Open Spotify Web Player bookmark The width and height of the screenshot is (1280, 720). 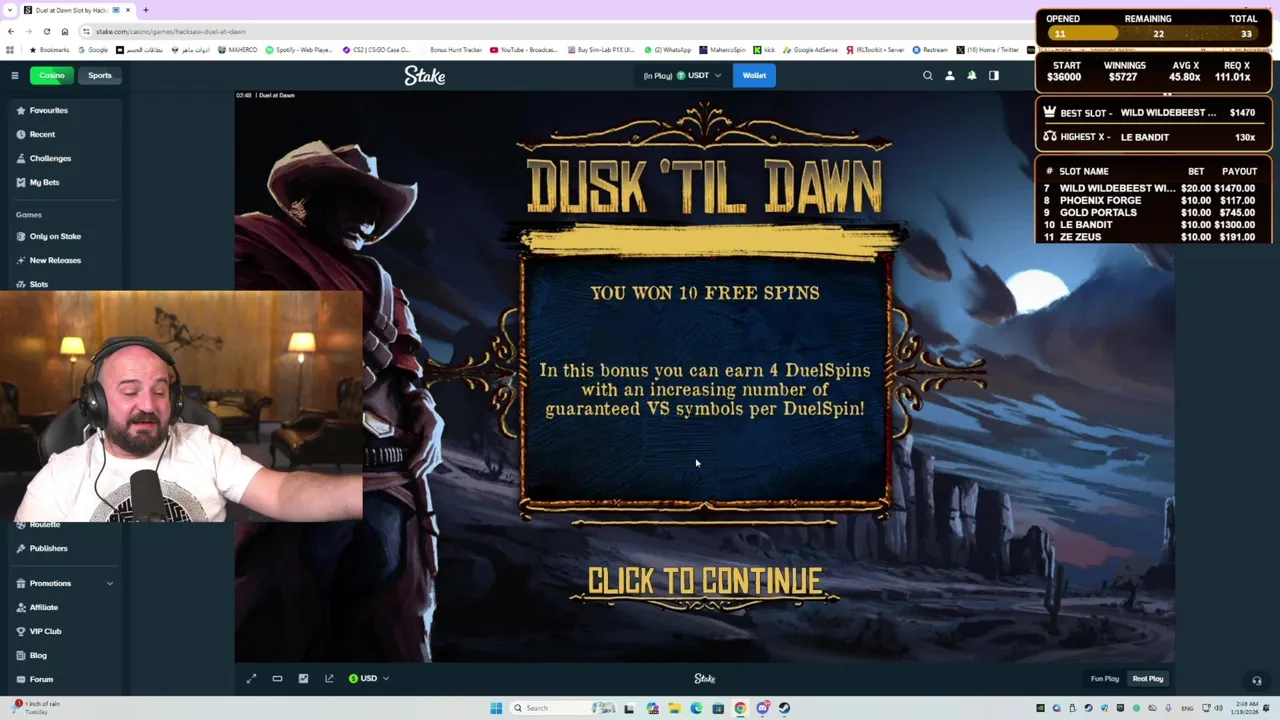[299, 49]
